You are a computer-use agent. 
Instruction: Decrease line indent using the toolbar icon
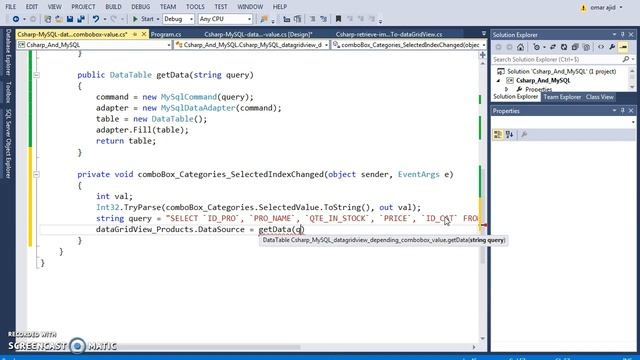pyautogui.click(x=312, y=19)
